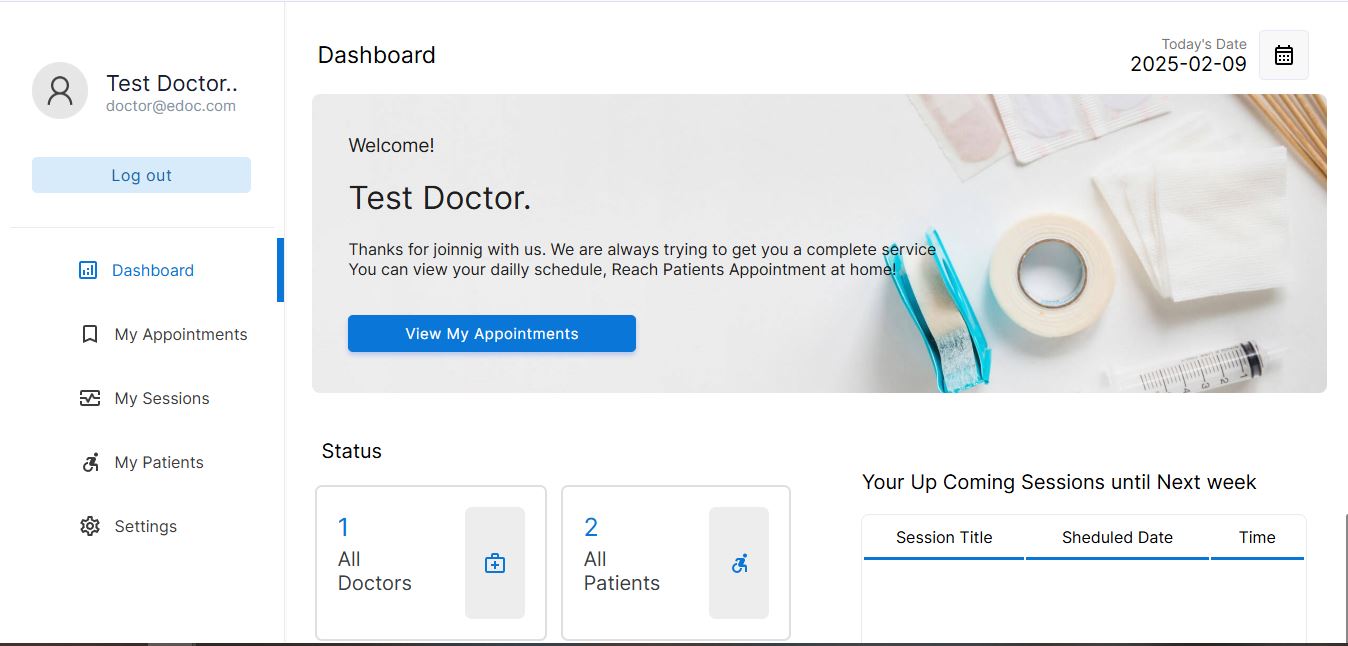Screen dimensions: 1348x646
Task: Click the wheelchair icon beside My Patients
Action: (90, 462)
